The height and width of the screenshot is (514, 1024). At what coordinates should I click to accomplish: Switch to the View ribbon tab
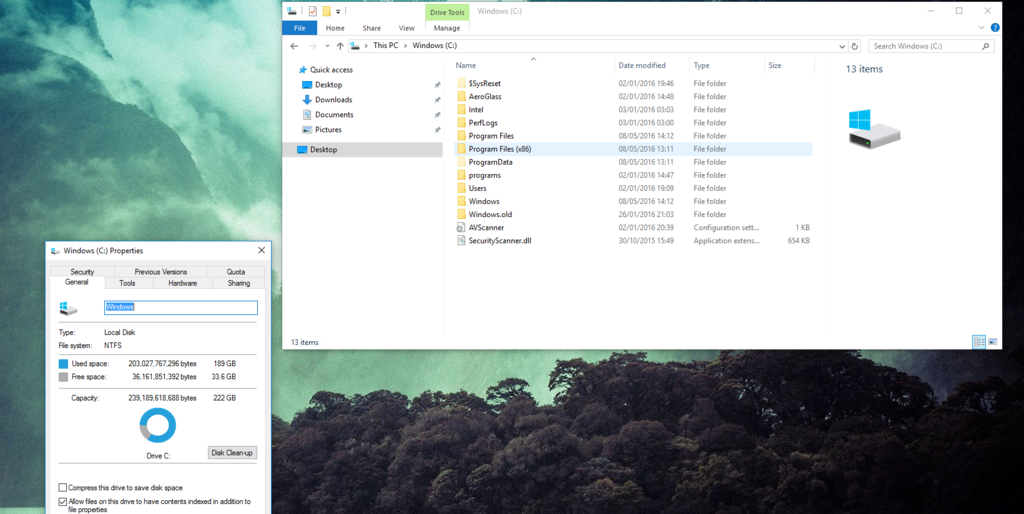point(407,28)
